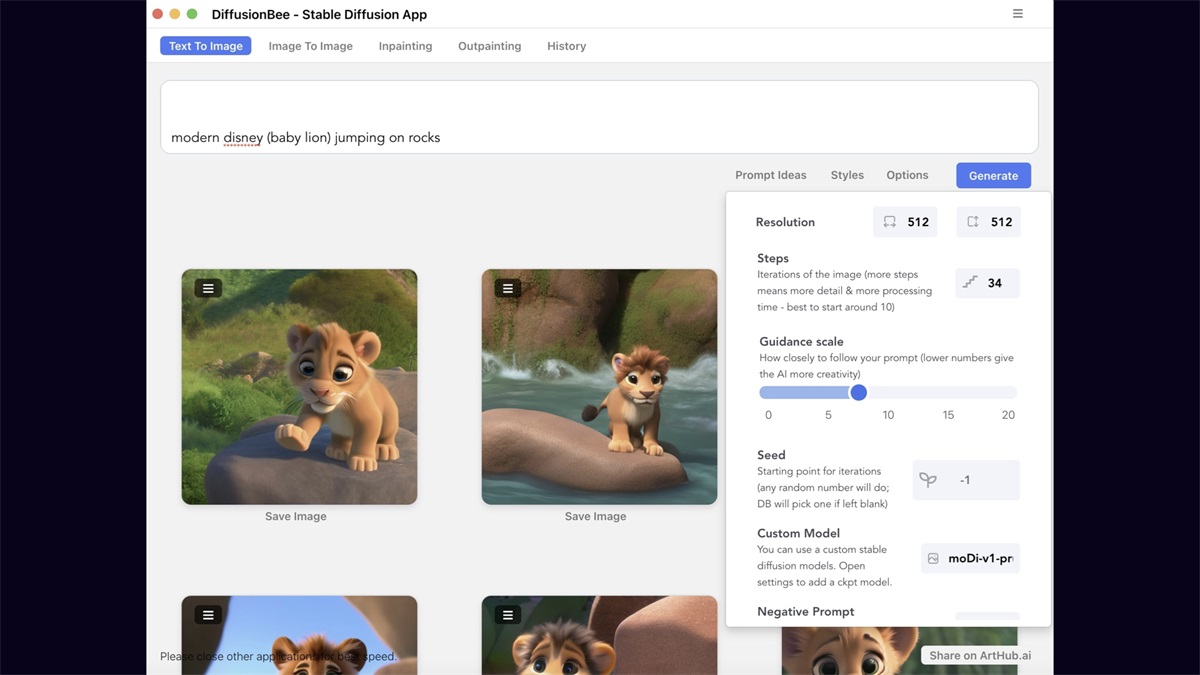
Task: Open the first lion image's options menu
Action: [x=207, y=287]
